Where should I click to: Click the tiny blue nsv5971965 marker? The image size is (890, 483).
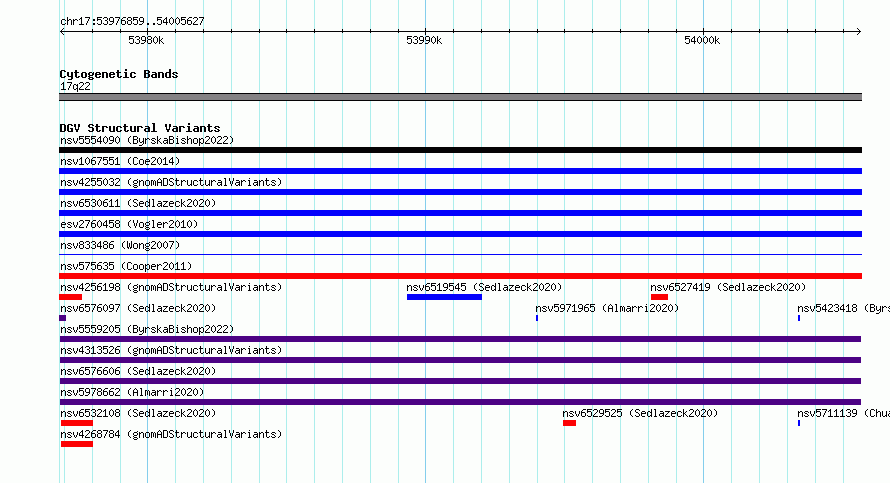pyautogui.click(x=537, y=318)
